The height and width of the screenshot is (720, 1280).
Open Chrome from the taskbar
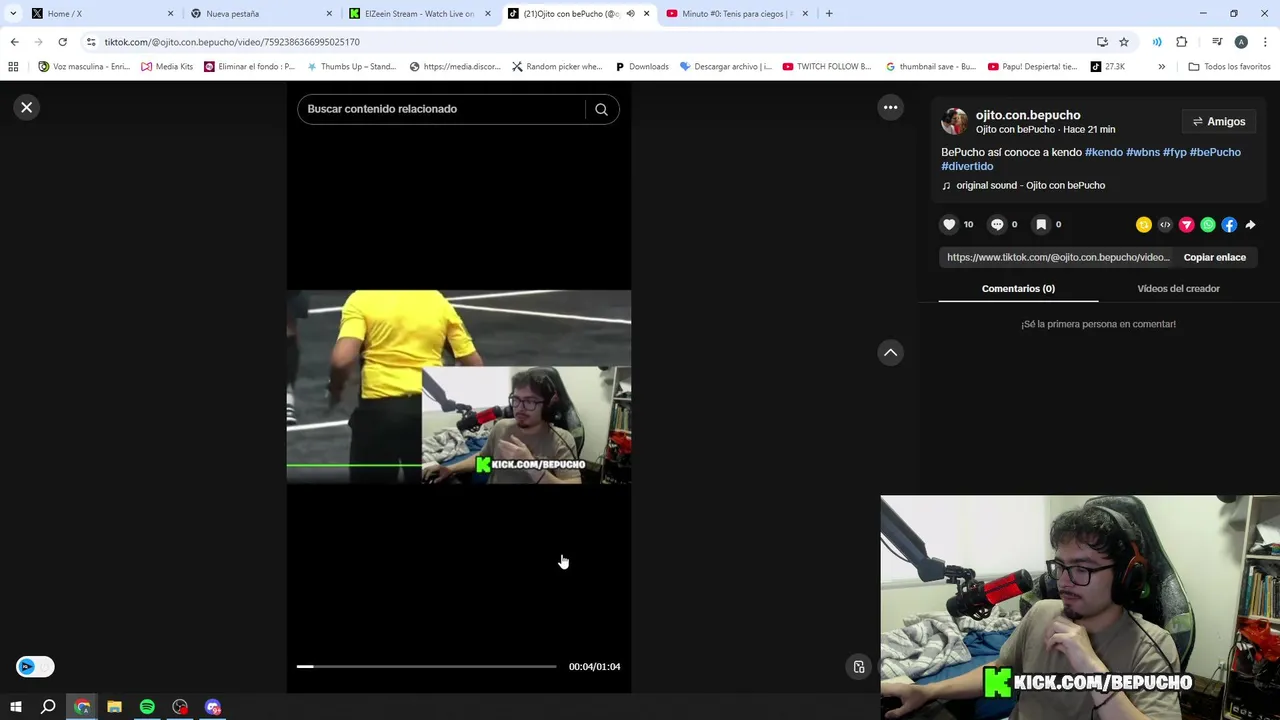[x=82, y=707]
